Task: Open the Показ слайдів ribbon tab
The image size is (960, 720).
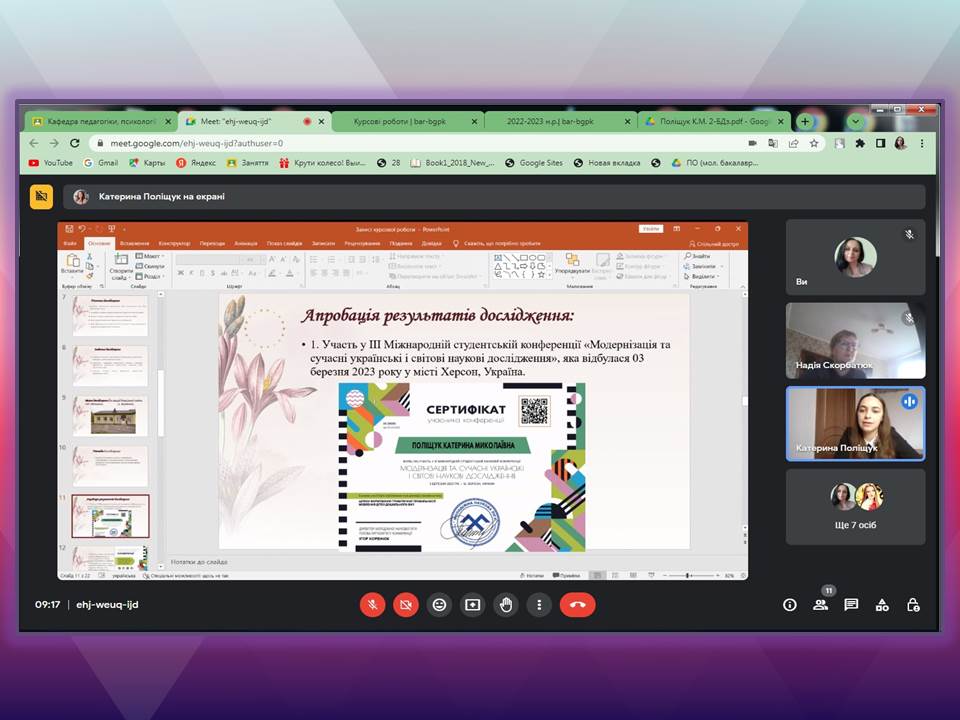Action: (285, 244)
